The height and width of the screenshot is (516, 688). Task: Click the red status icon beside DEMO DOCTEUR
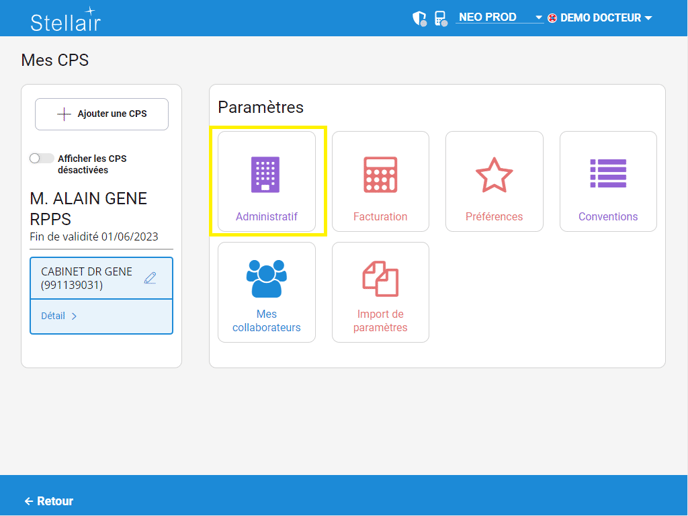(552, 18)
